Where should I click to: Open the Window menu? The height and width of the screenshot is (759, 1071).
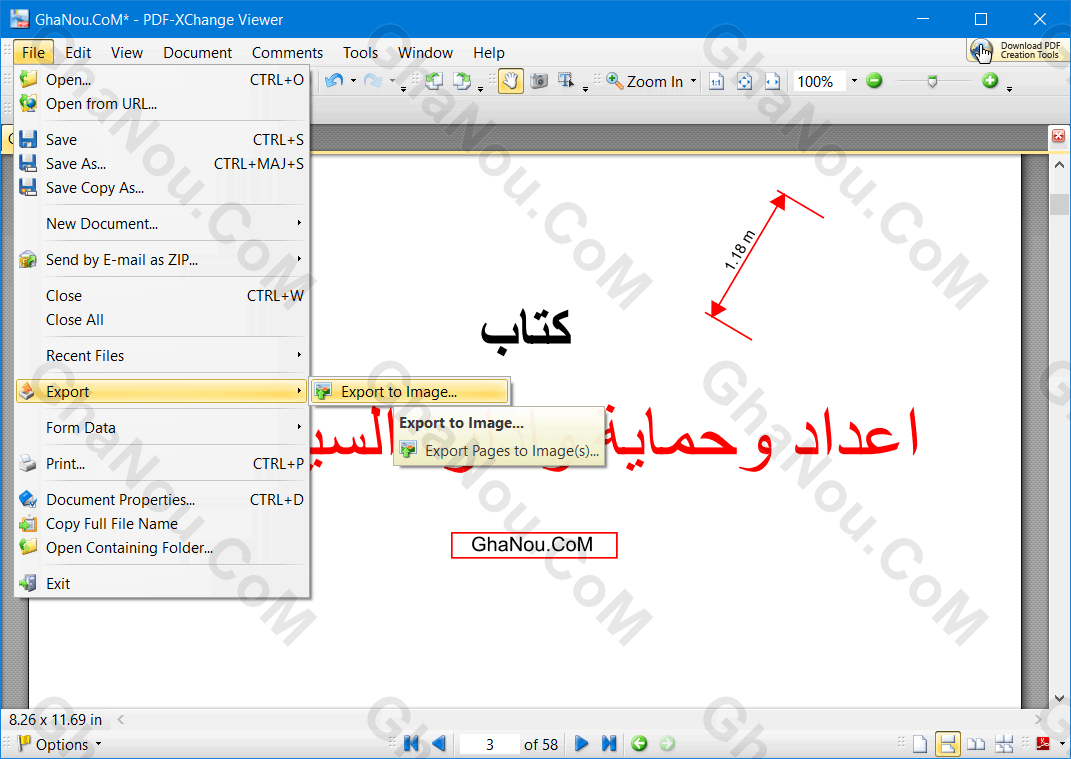click(x=425, y=53)
